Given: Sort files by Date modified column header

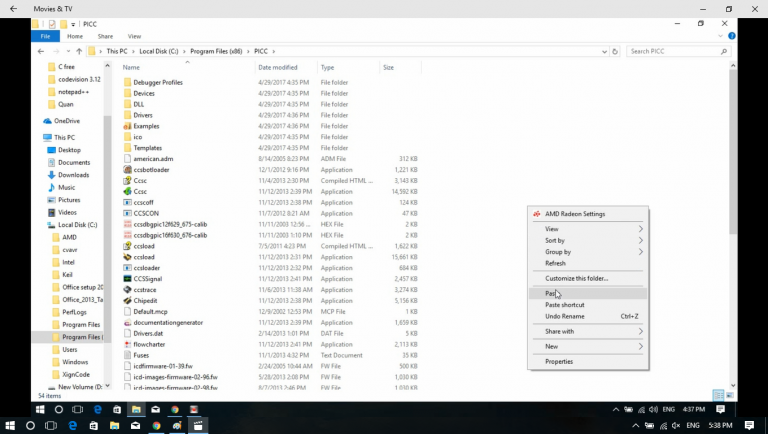Looking at the screenshot, I should pos(278,68).
